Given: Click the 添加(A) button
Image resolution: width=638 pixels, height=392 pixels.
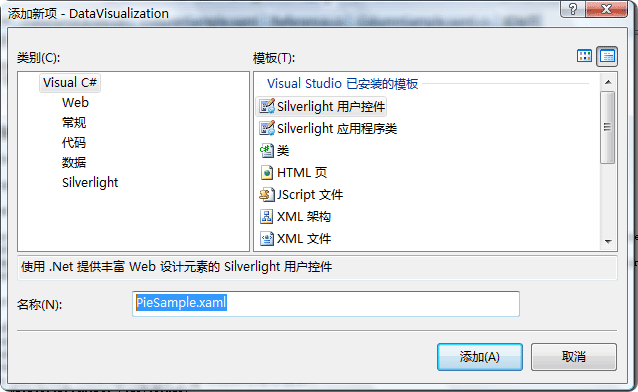Looking at the screenshot, I should click(x=480, y=357).
